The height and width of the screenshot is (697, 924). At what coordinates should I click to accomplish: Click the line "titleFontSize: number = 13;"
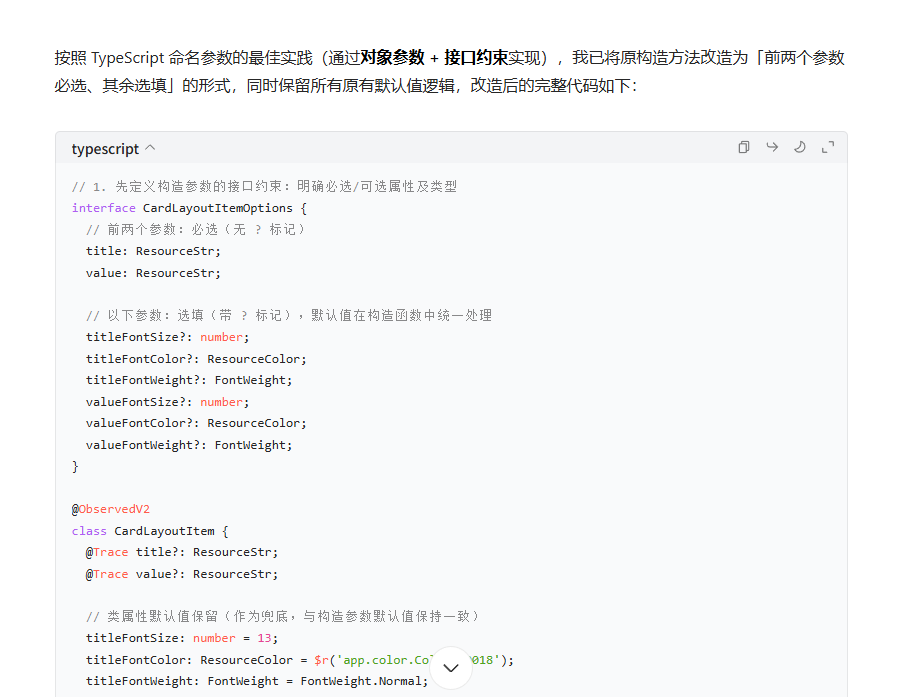(182, 638)
